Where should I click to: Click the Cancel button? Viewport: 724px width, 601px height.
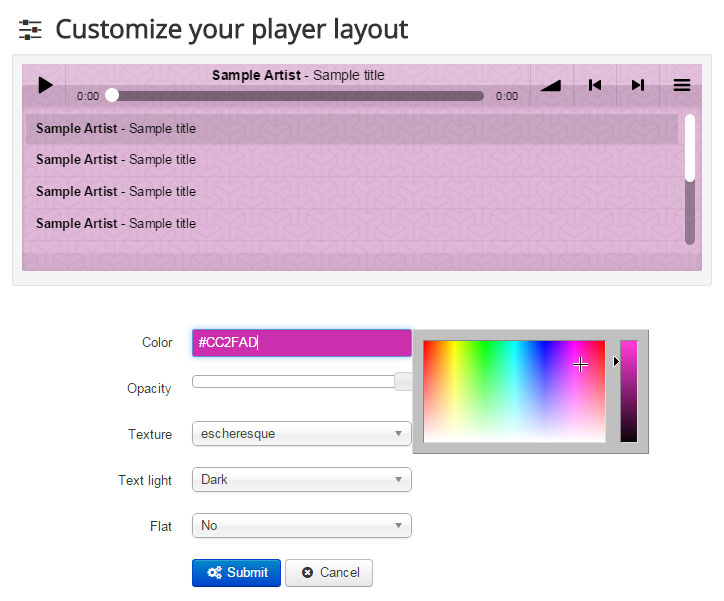click(x=329, y=573)
